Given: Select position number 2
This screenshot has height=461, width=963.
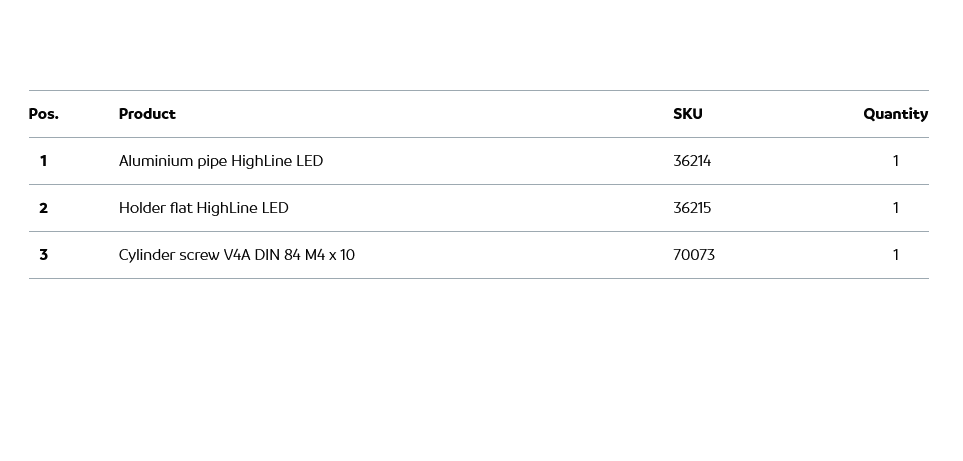Looking at the screenshot, I should tap(43, 208).
